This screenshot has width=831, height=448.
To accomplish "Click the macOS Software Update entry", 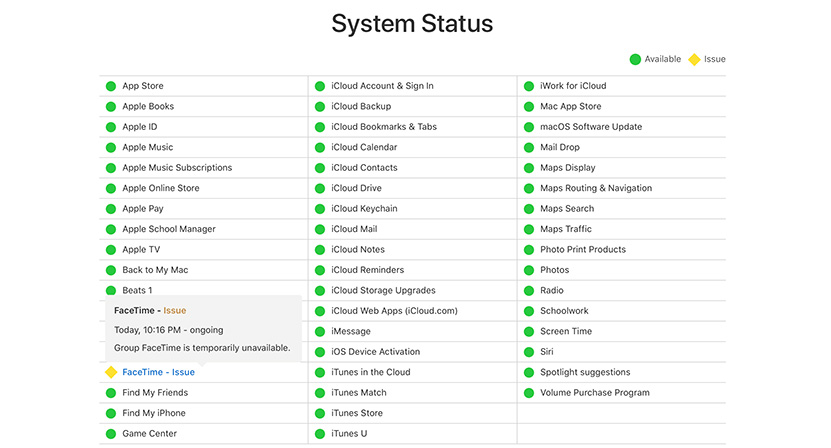I will pyautogui.click(x=621, y=127).
